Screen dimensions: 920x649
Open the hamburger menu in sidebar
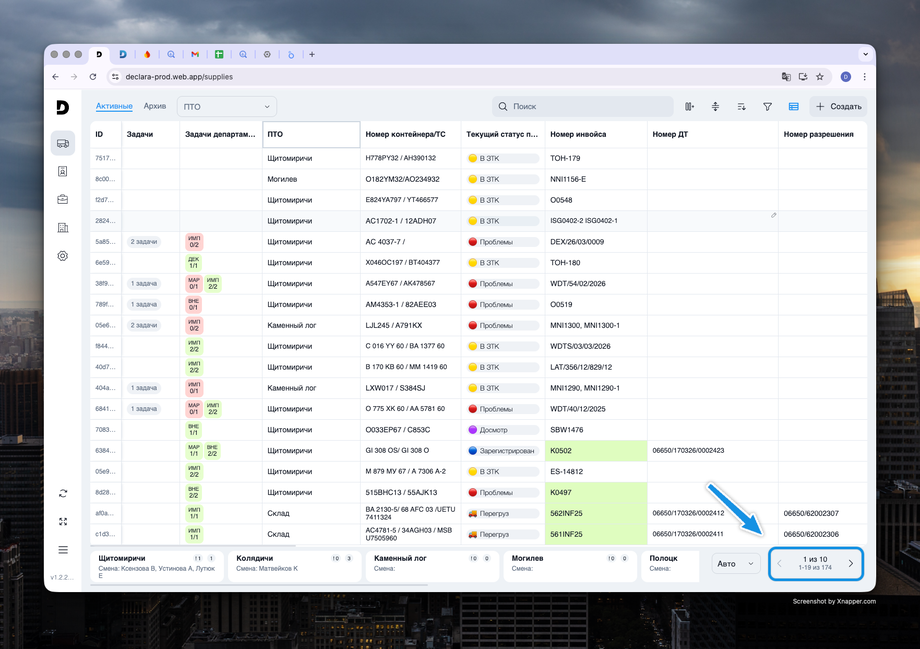[63, 550]
